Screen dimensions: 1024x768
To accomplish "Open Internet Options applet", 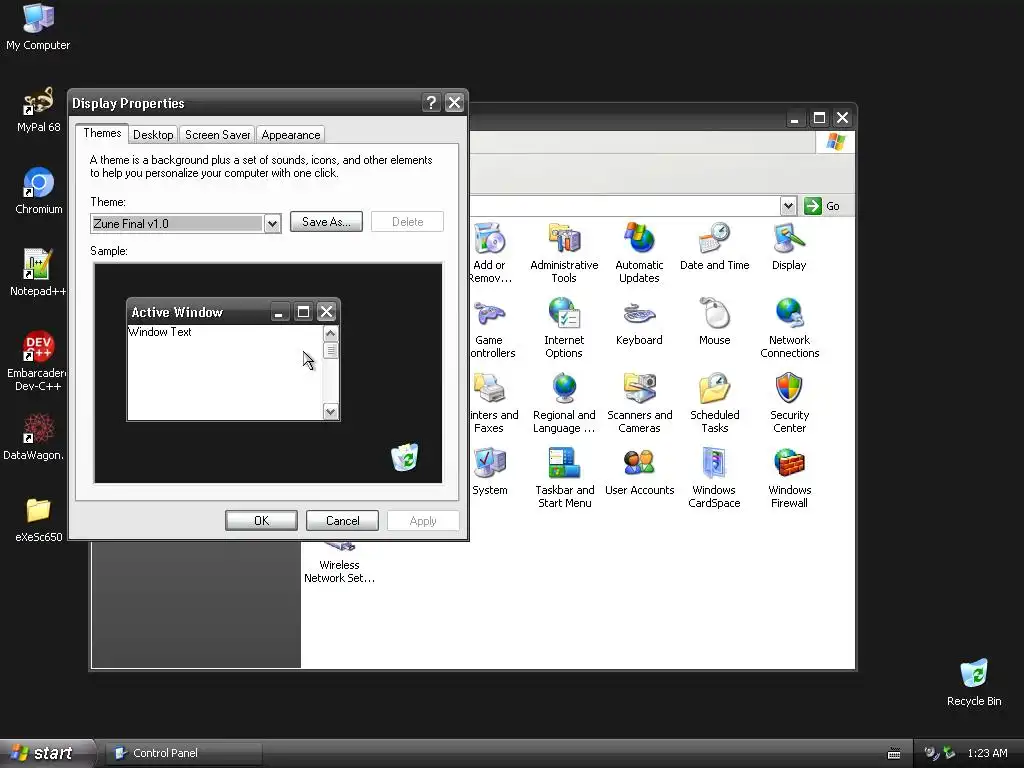I will [564, 328].
